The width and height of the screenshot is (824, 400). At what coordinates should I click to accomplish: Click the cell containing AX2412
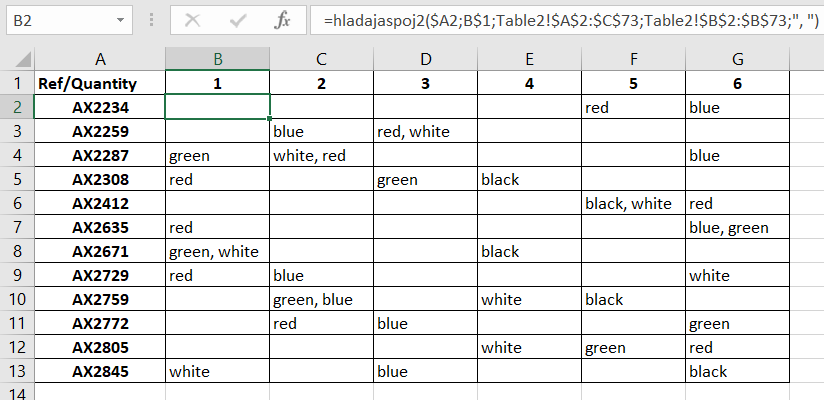pyautogui.click(x=99, y=203)
